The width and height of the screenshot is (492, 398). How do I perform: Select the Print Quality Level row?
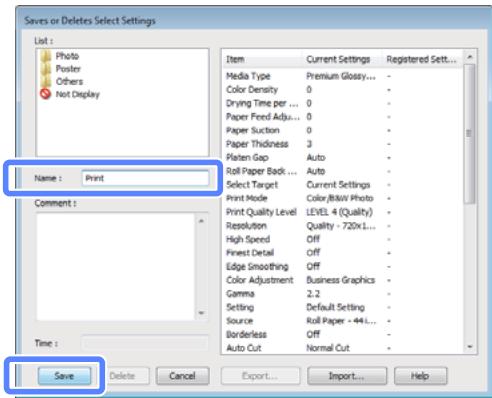point(343,212)
